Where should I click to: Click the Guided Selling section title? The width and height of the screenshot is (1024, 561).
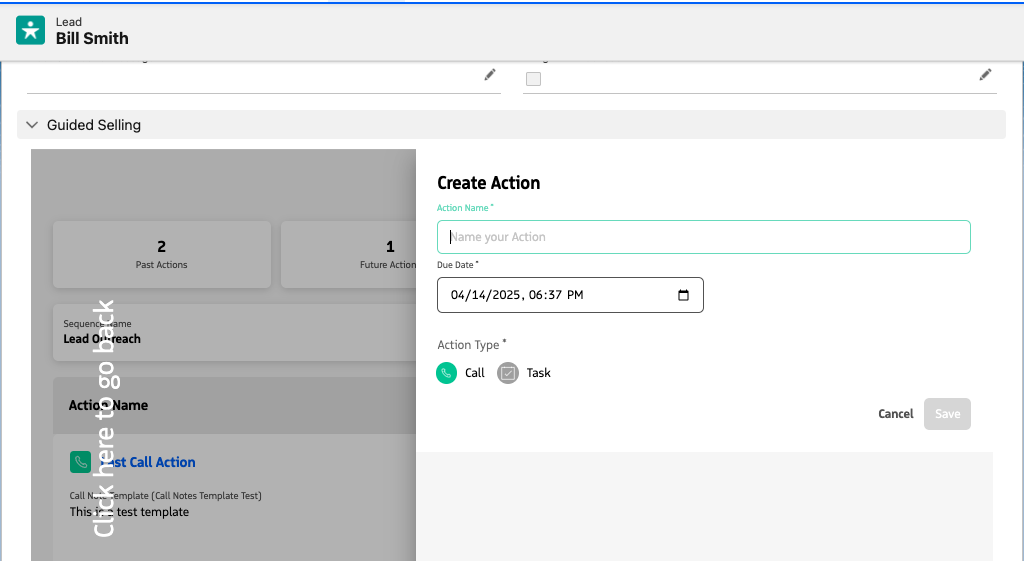coord(94,125)
